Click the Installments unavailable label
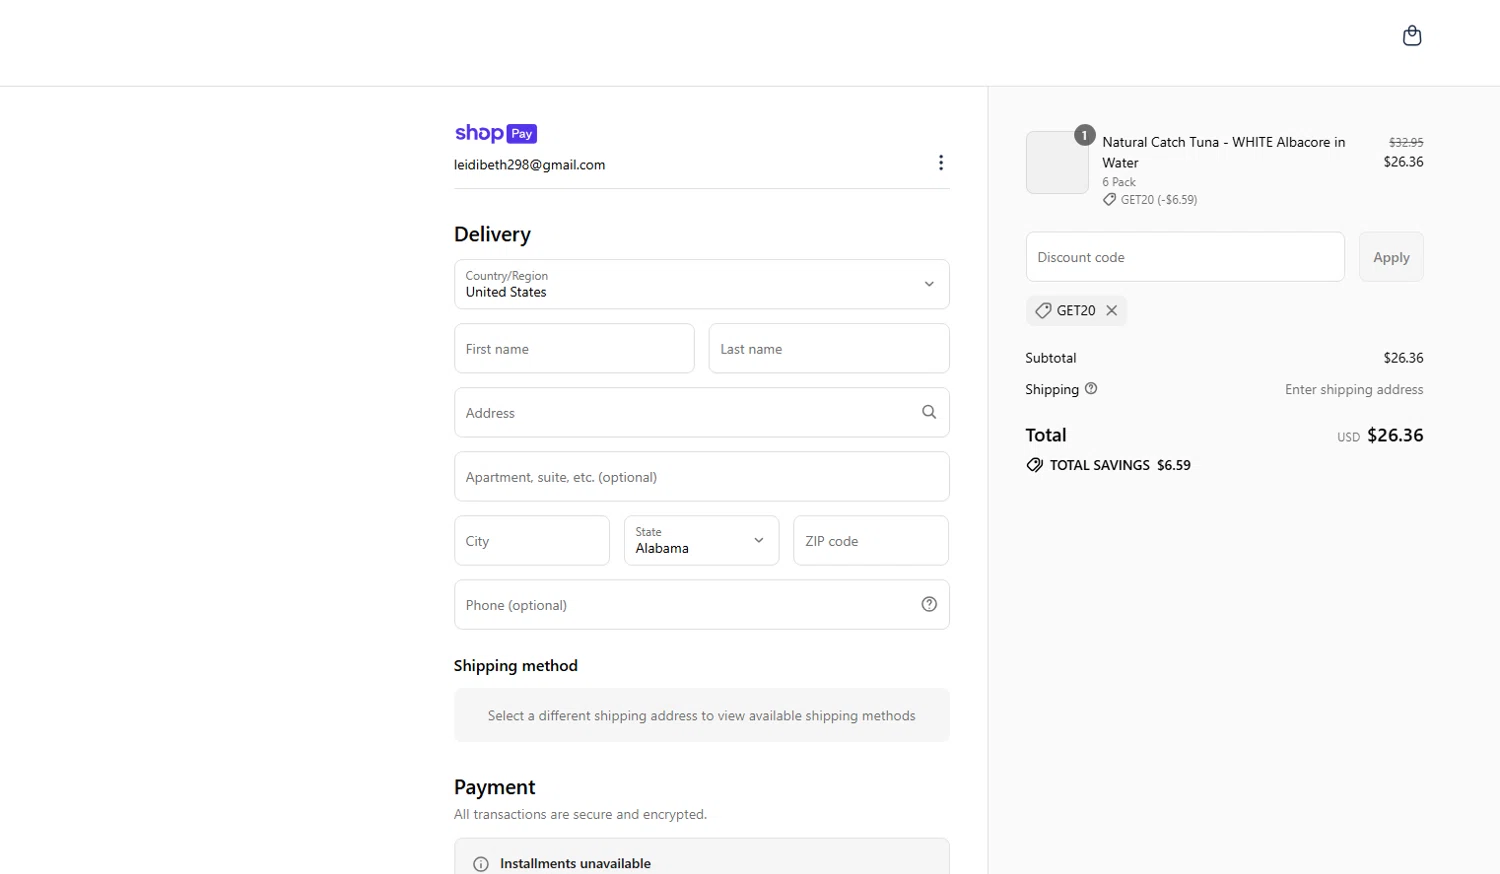1500x874 pixels. click(575, 864)
